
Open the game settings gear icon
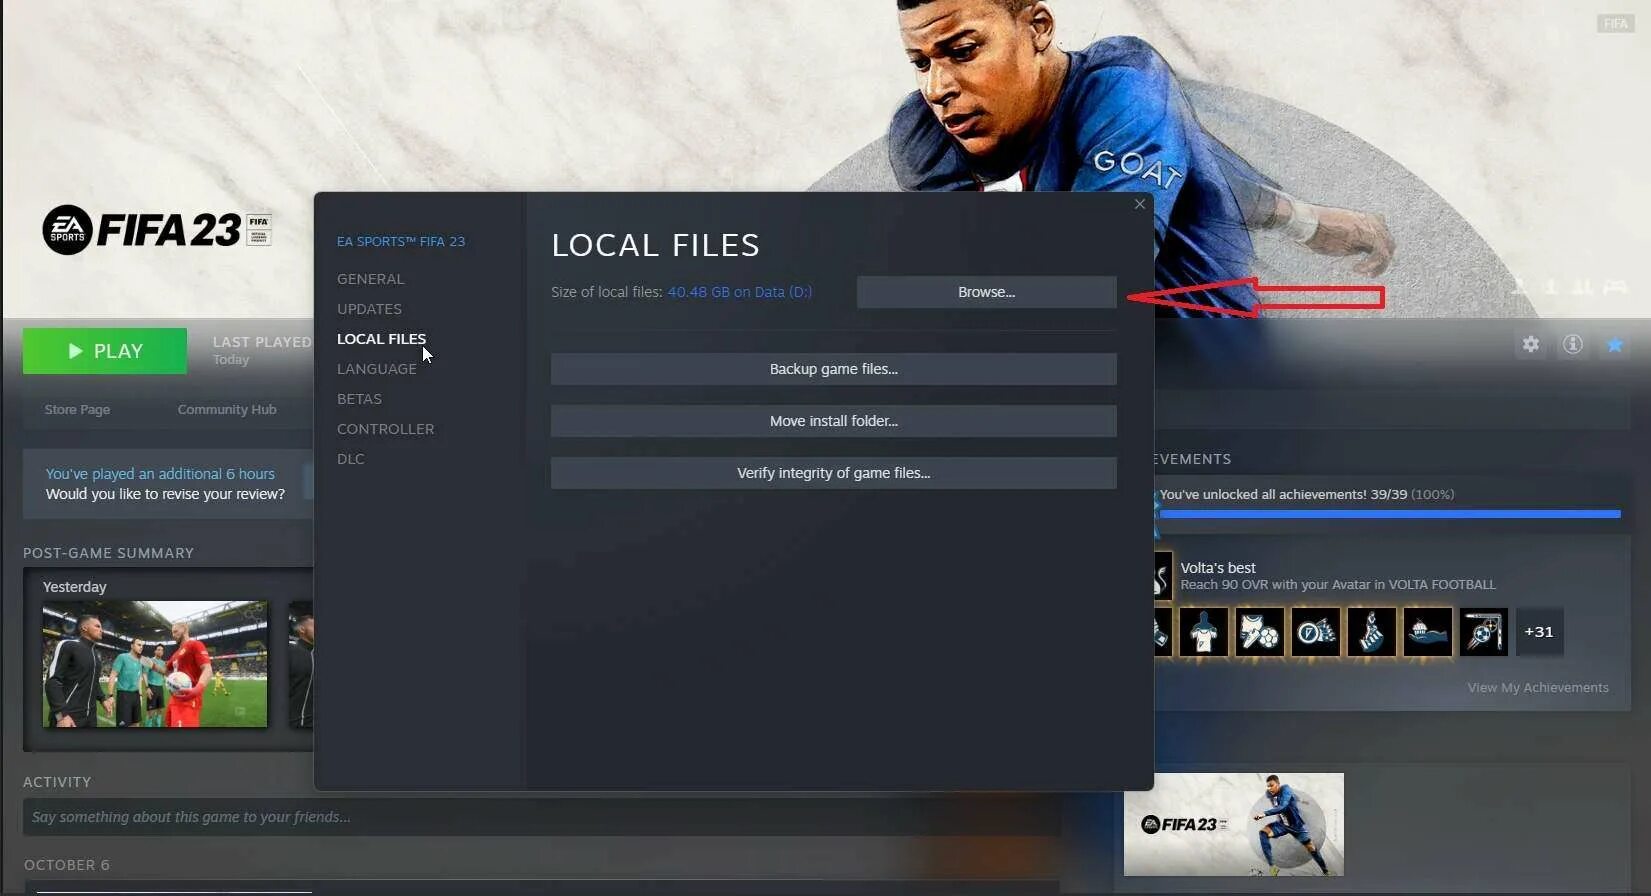point(1531,344)
